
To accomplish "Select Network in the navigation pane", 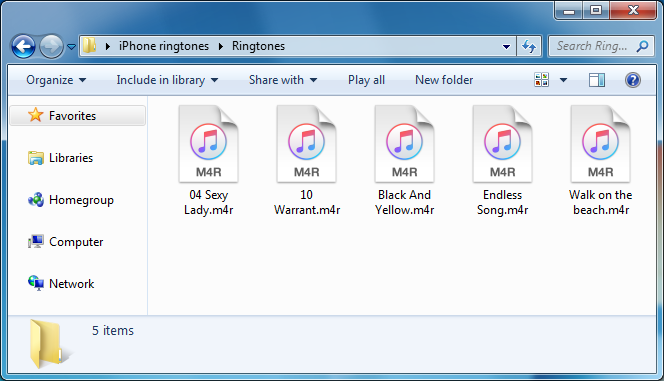I will (x=72, y=284).
